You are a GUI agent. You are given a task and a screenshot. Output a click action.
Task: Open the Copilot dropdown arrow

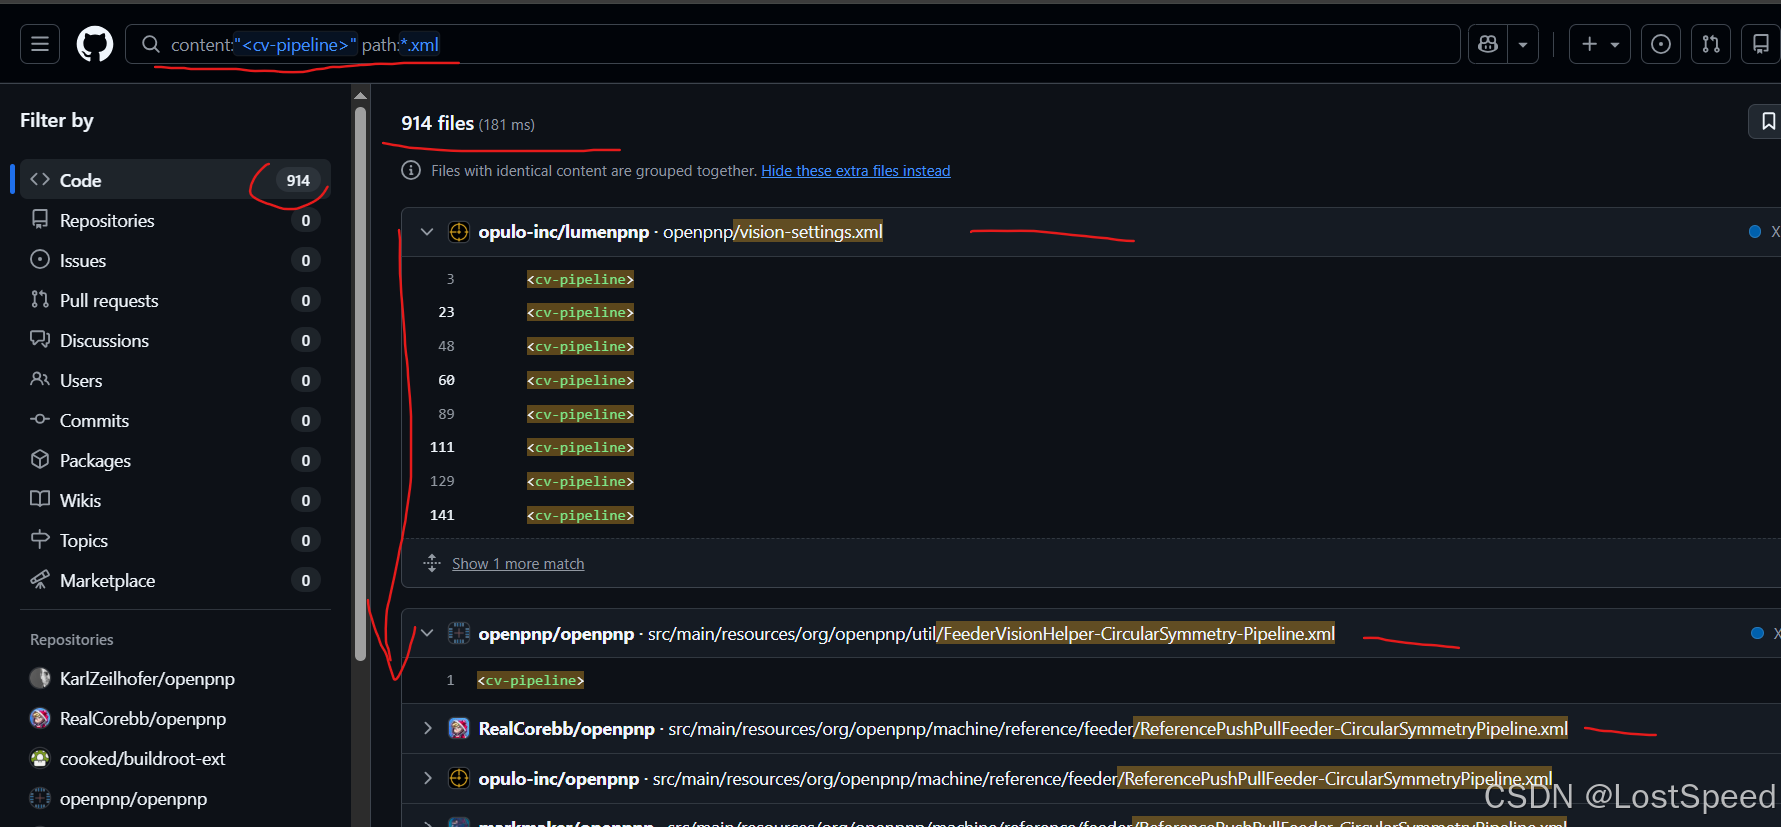pos(1523,44)
